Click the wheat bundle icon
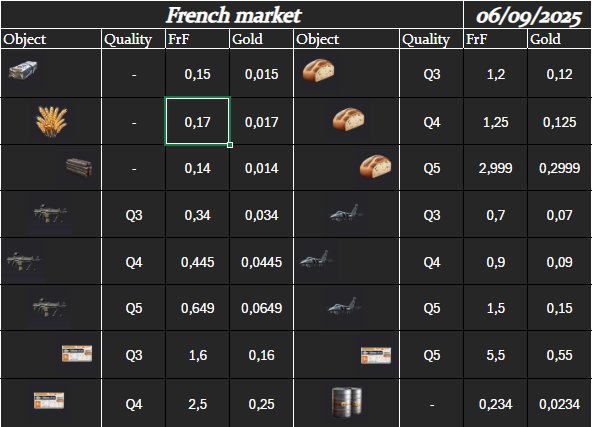The image size is (592, 427). tap(51, 121)
